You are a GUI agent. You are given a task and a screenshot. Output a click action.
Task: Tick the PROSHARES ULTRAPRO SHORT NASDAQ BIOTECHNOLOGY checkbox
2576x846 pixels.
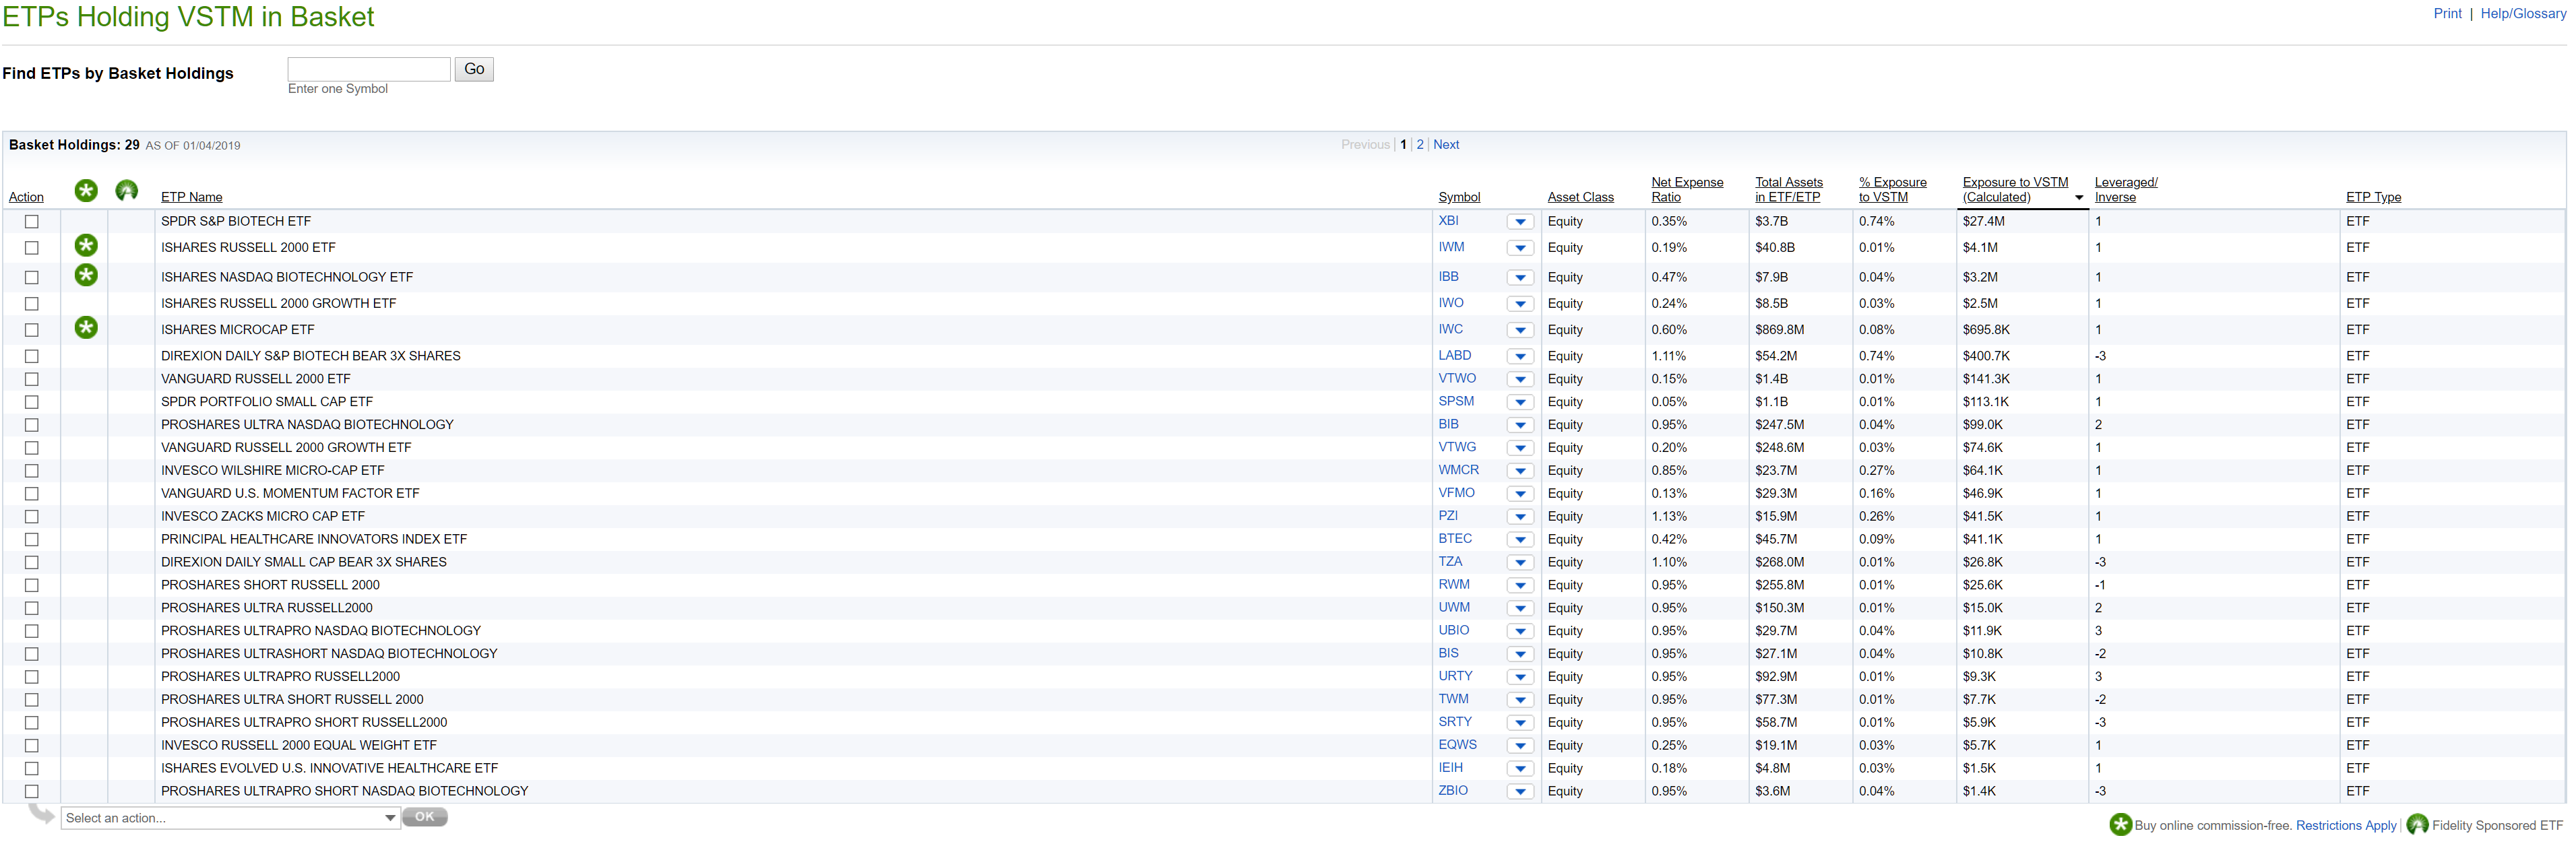(31, 791)
